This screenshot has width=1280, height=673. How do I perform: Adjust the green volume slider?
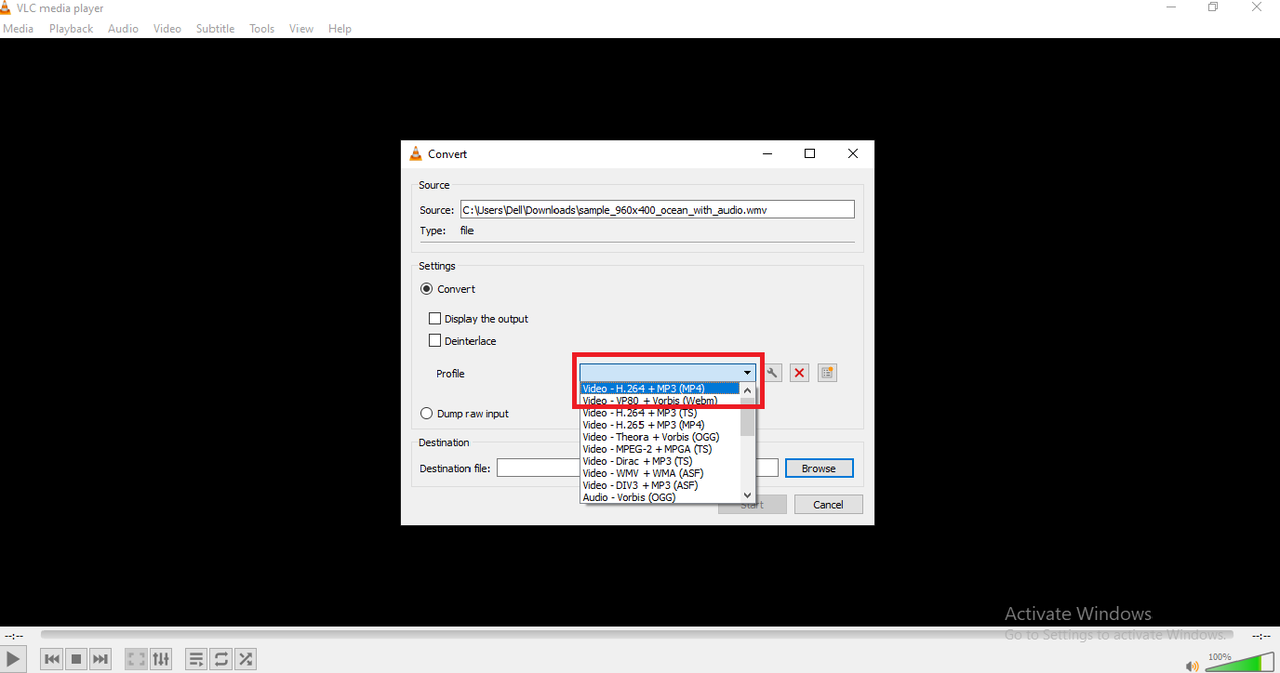pyautogui.click(x=1238, y=663)
